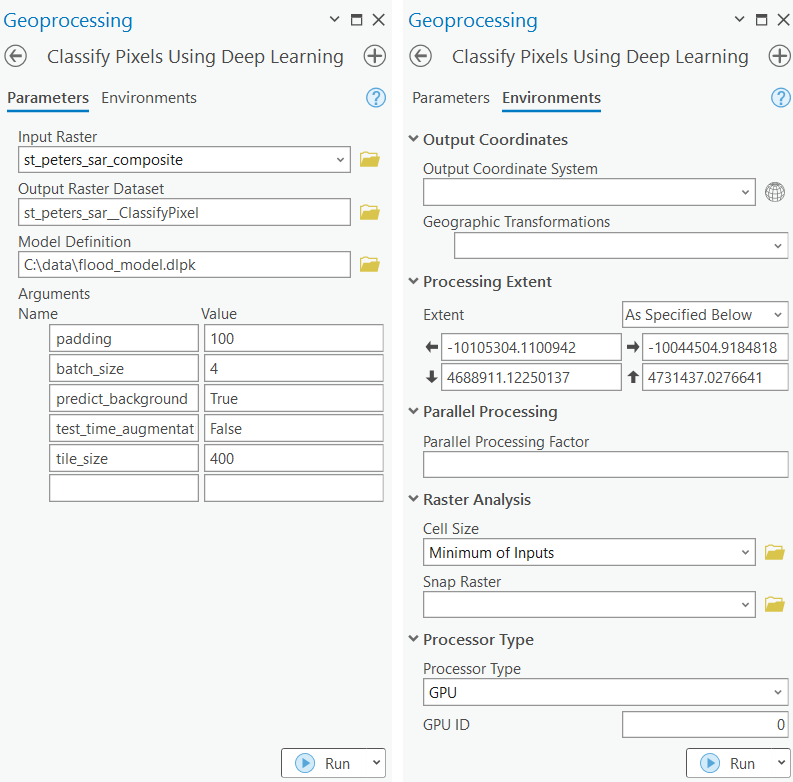Screen dimensions: 793x782
Task: Open the Extent dropdown As Specified Below
Action: [x=705, y=315]
